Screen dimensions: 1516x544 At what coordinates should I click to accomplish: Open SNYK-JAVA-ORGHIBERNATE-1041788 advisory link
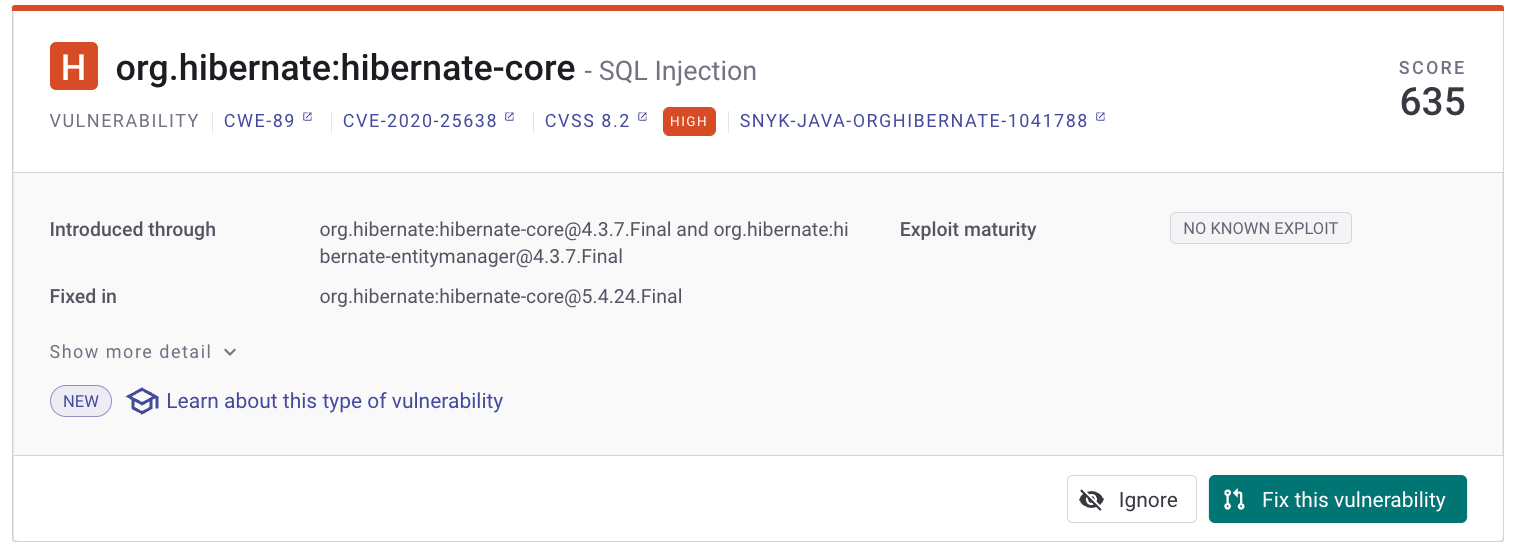(x=922, y=121)
